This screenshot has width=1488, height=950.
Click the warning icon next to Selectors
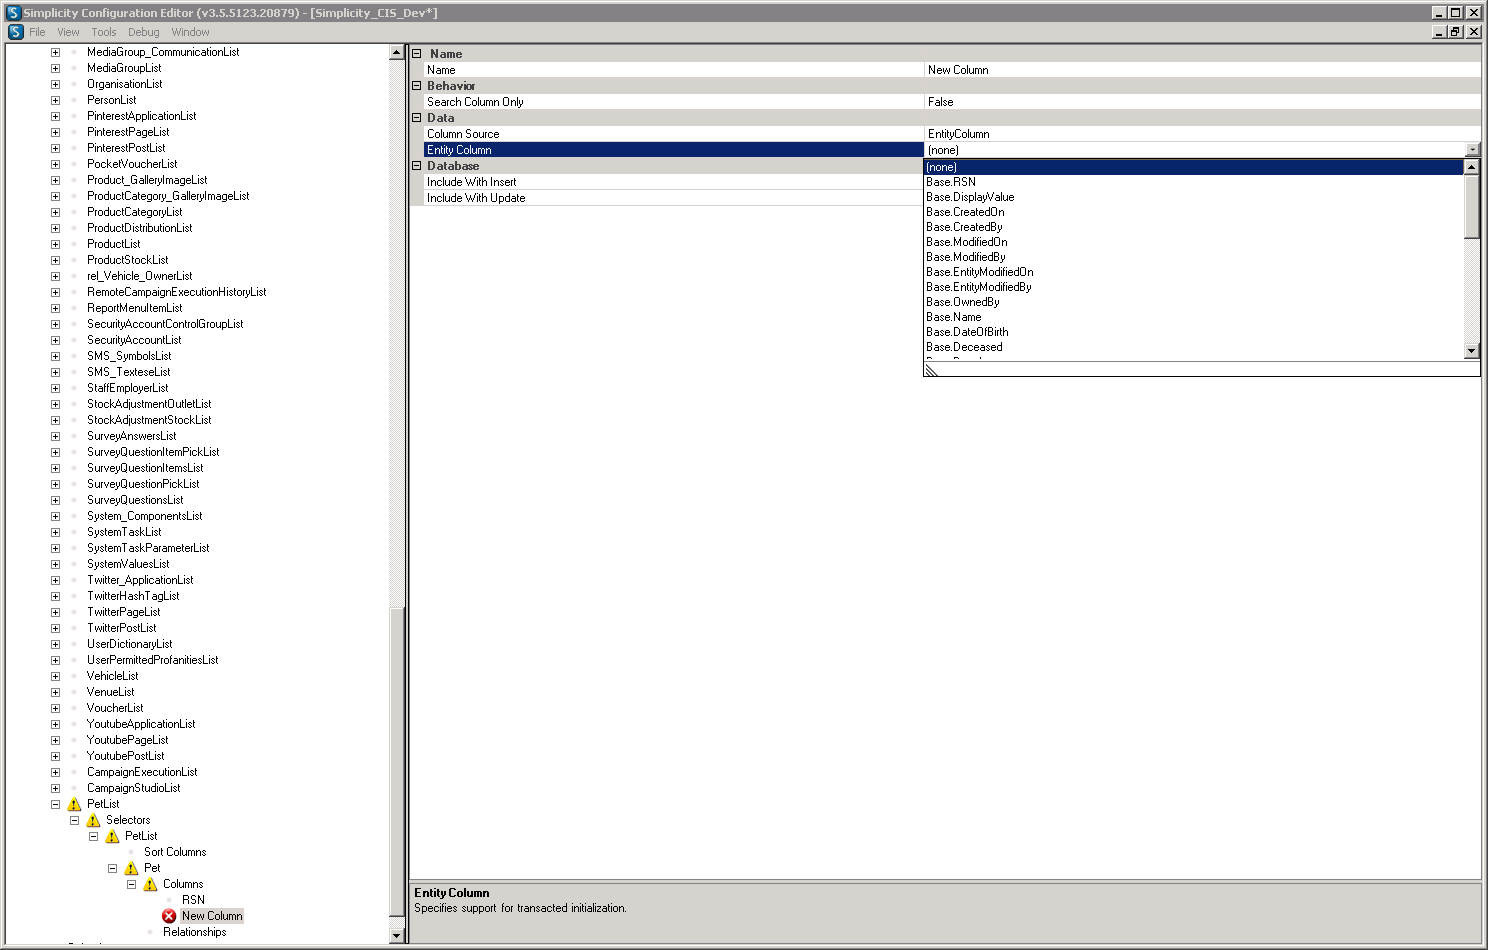[x=93, y=820]
